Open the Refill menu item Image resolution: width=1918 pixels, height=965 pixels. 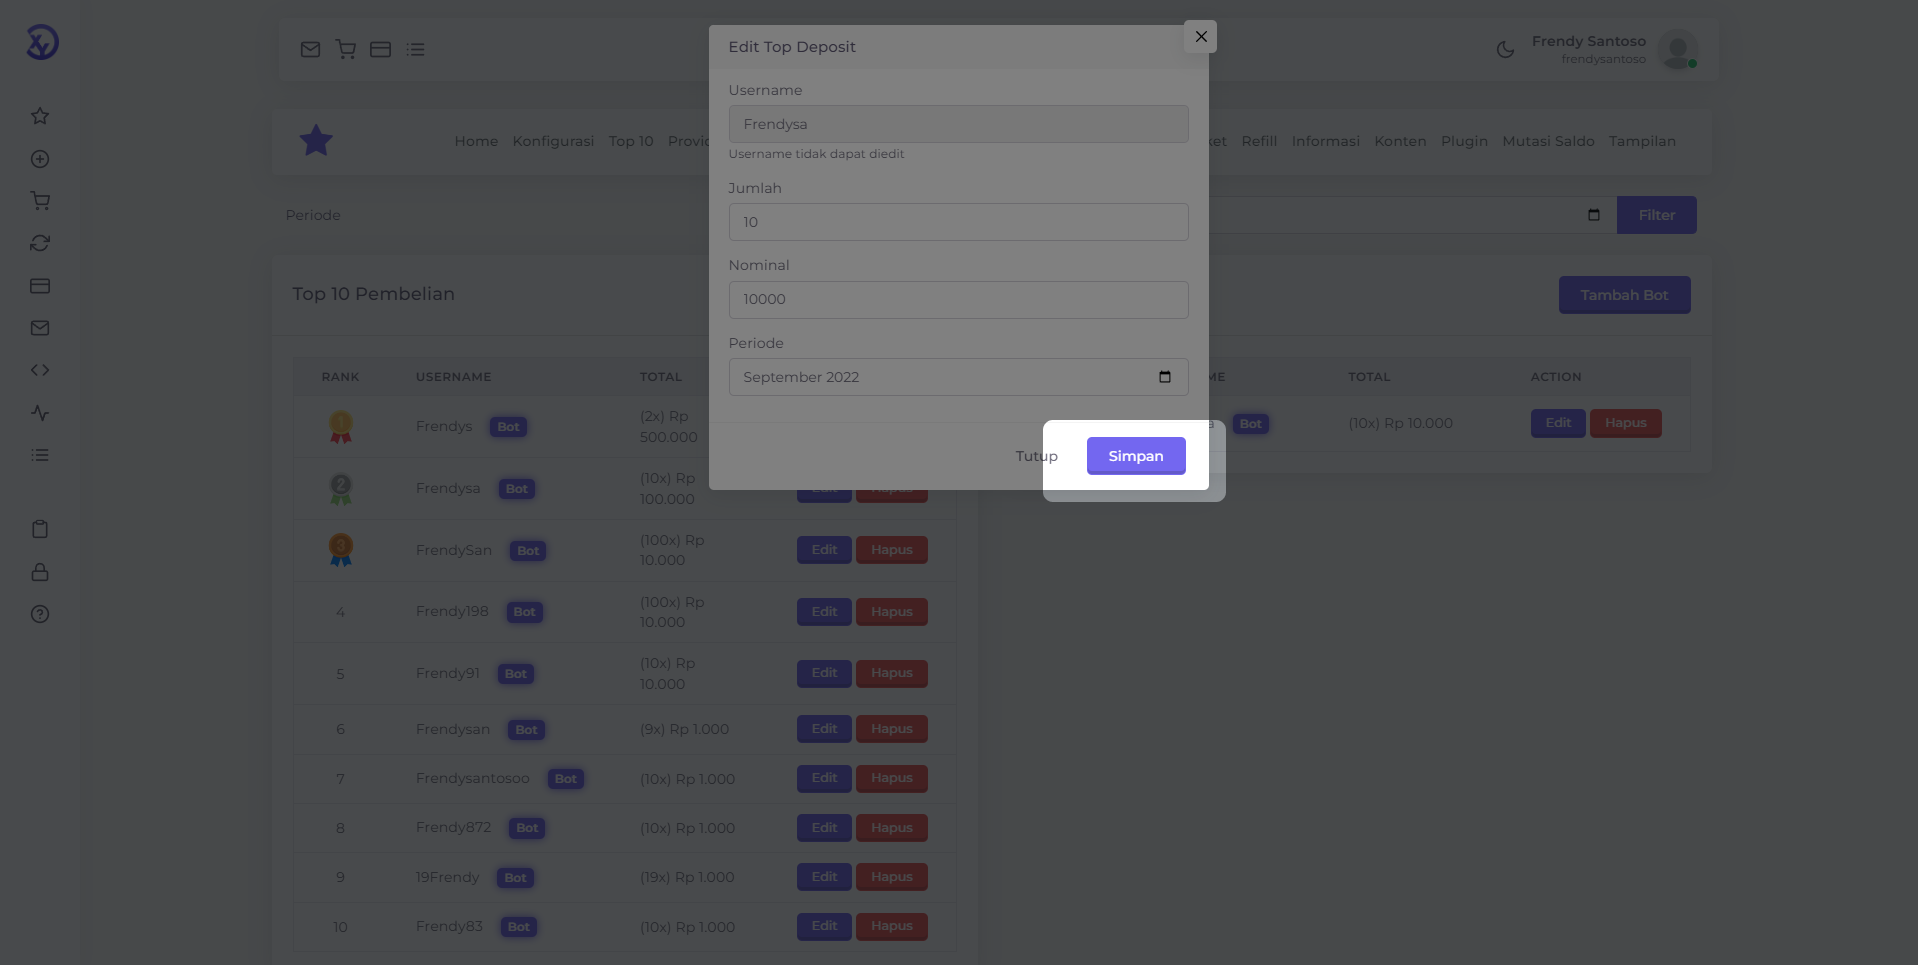pyautogui.click(x=1259, y=141)
